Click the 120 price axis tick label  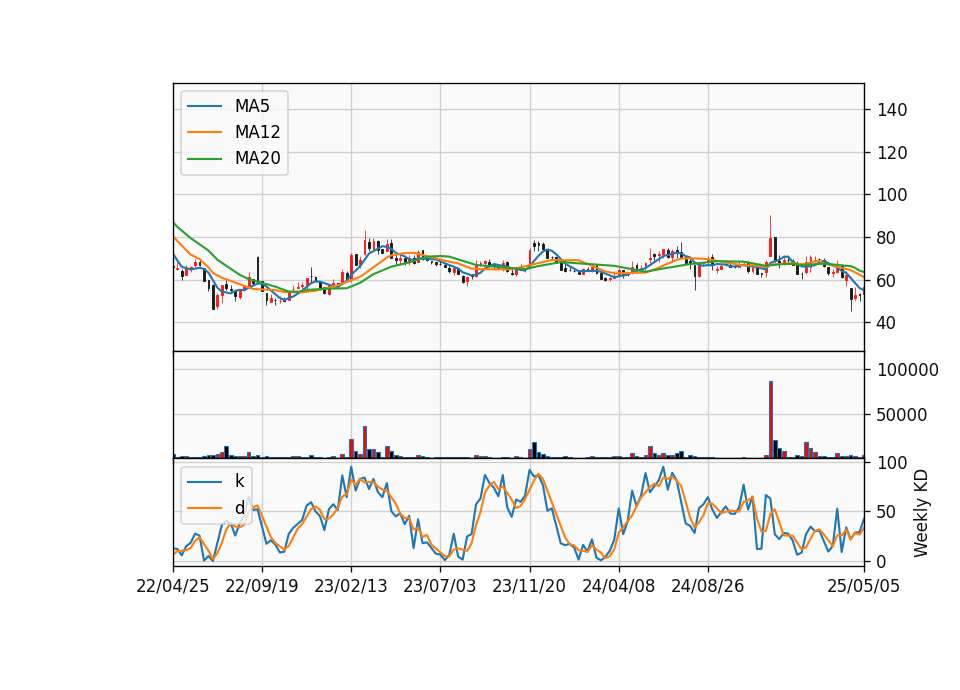point(892,153)
